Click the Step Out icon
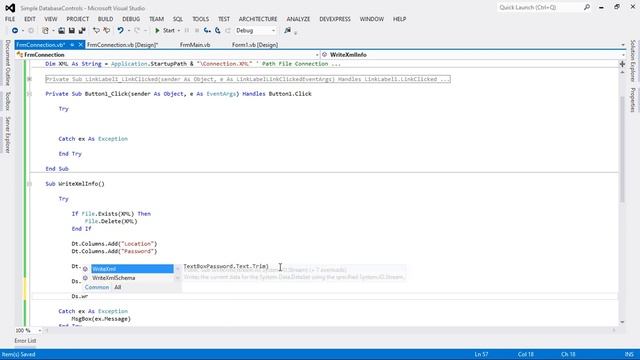 pyautogui.click(x=228, y=31)
